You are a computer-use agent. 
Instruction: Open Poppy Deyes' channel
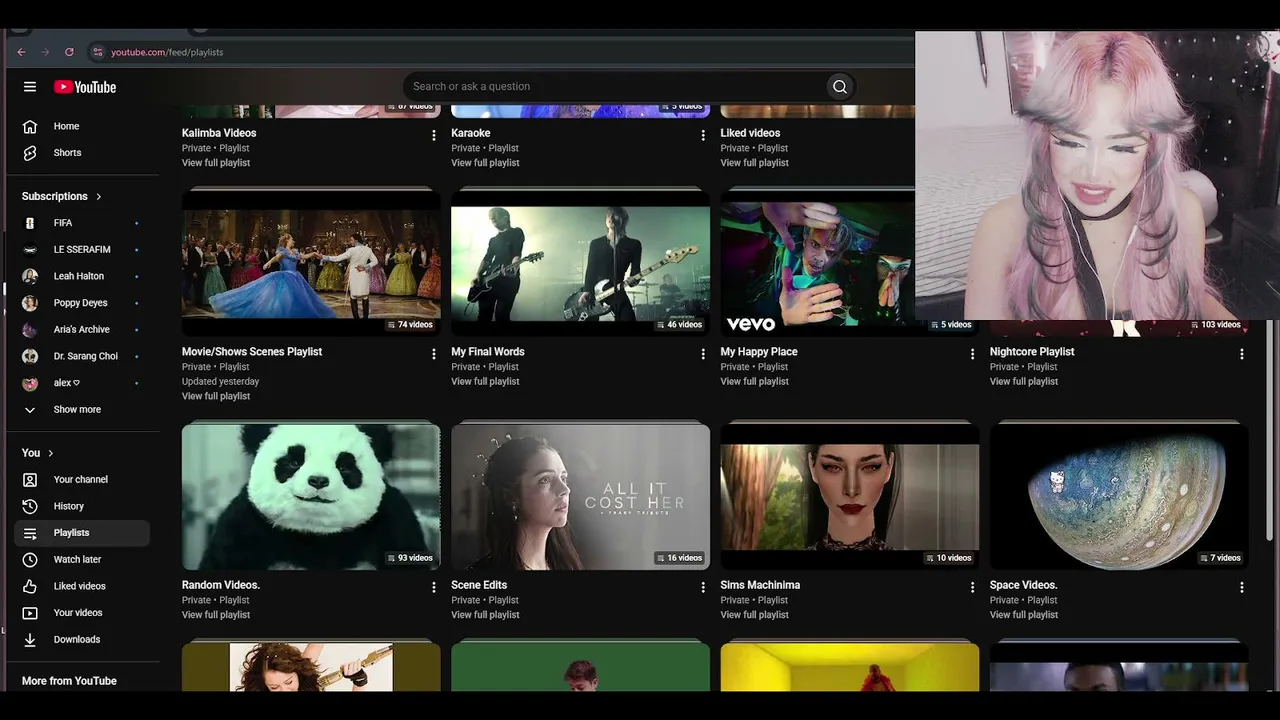[82, 303]
